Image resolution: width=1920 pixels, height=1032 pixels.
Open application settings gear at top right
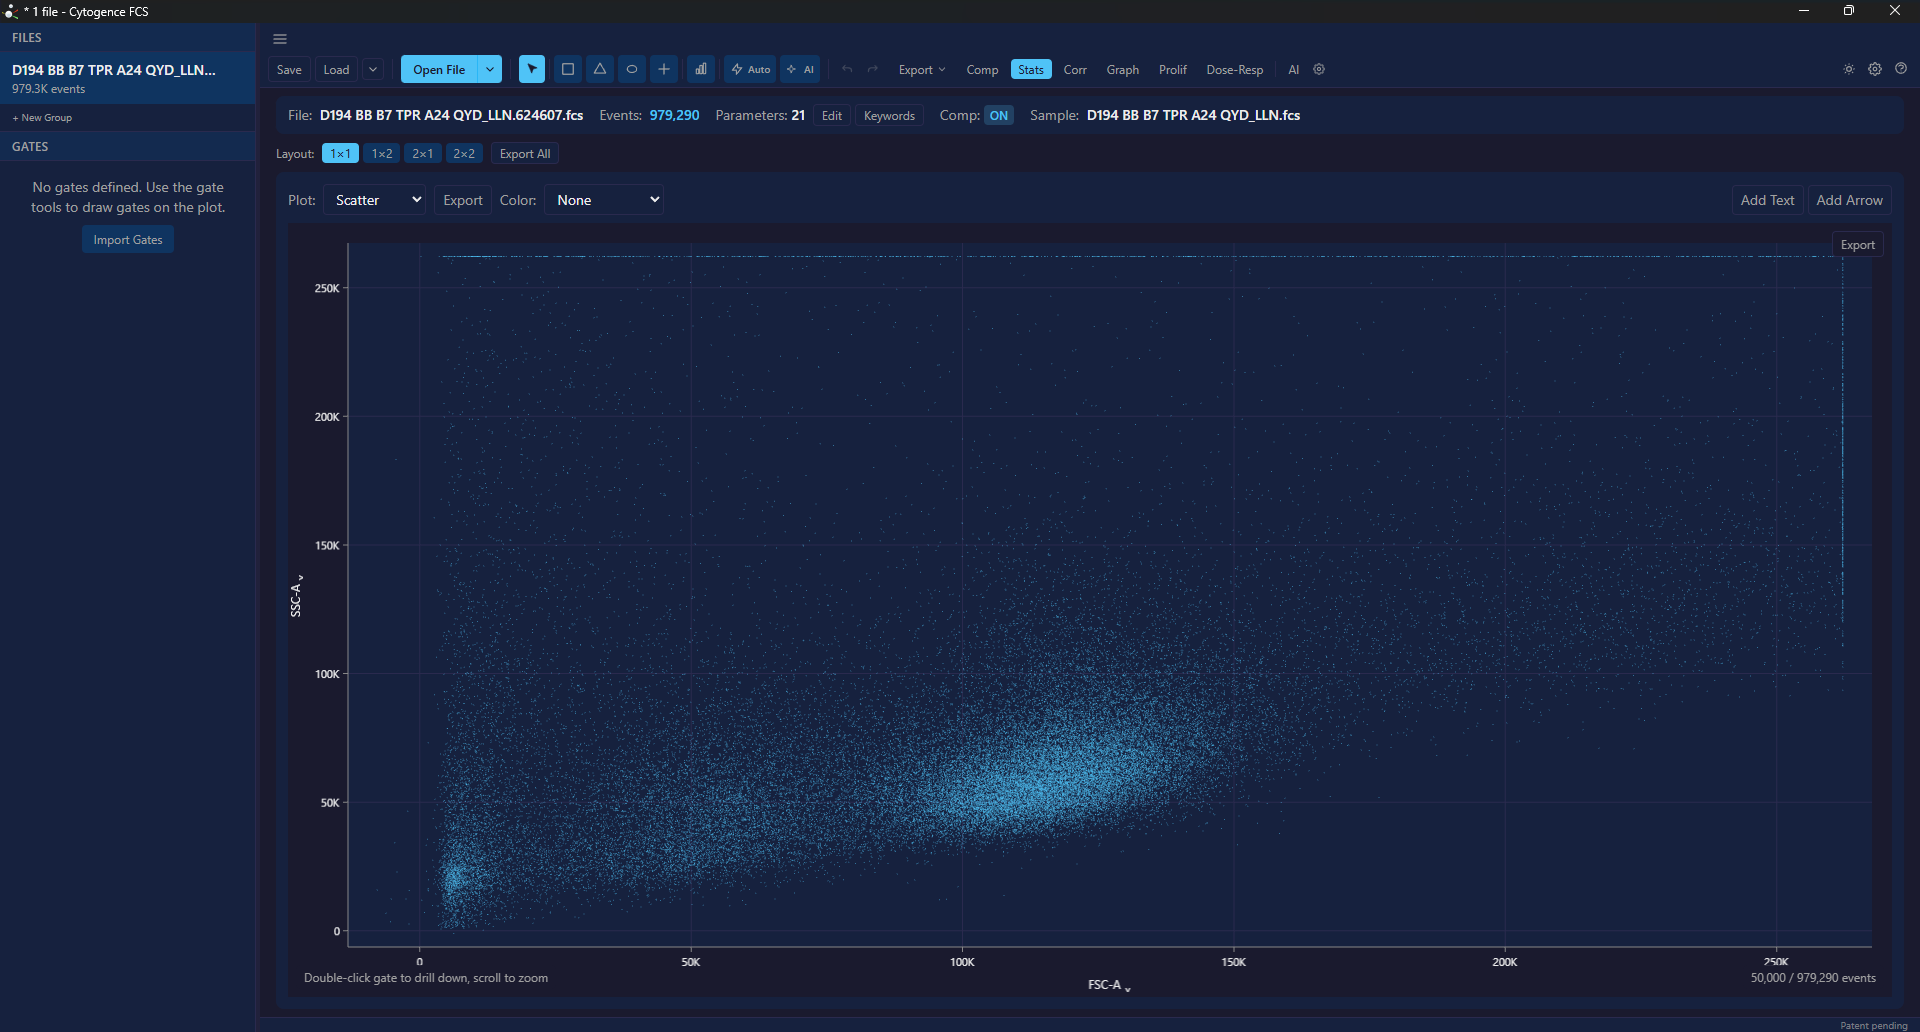pos(1875,69)
